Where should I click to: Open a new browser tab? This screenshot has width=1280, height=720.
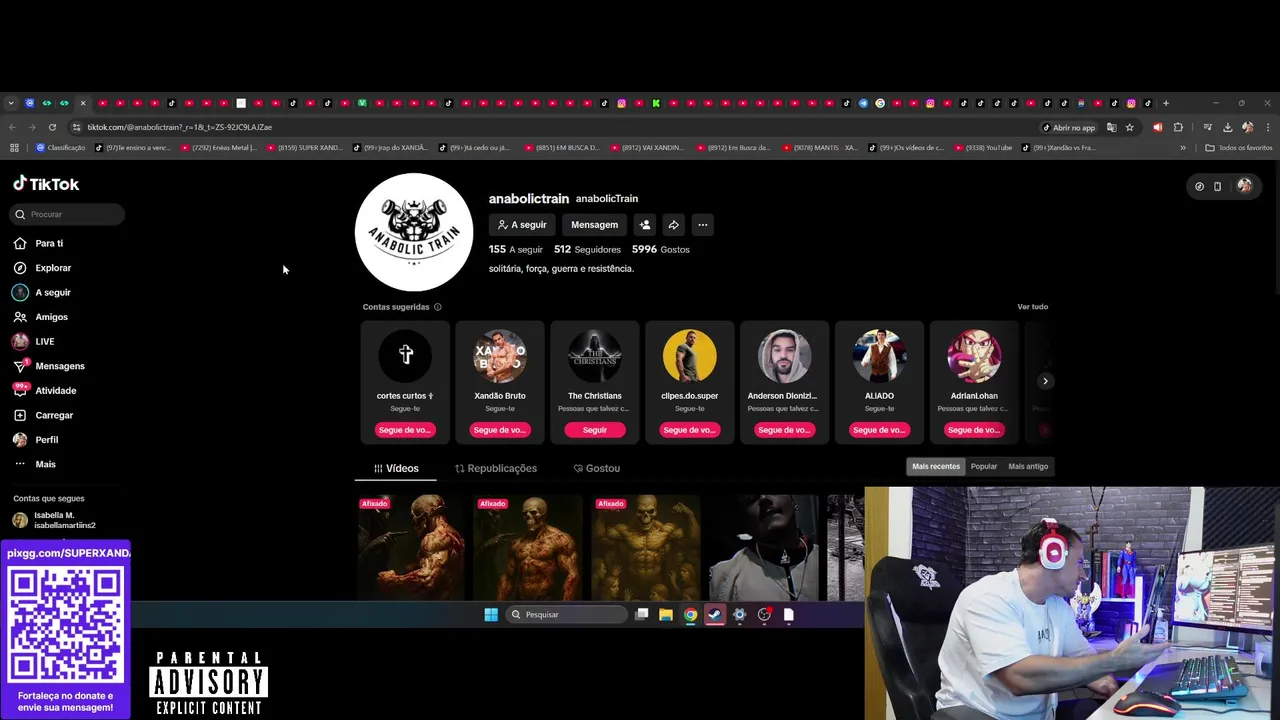coord(1166,103)
